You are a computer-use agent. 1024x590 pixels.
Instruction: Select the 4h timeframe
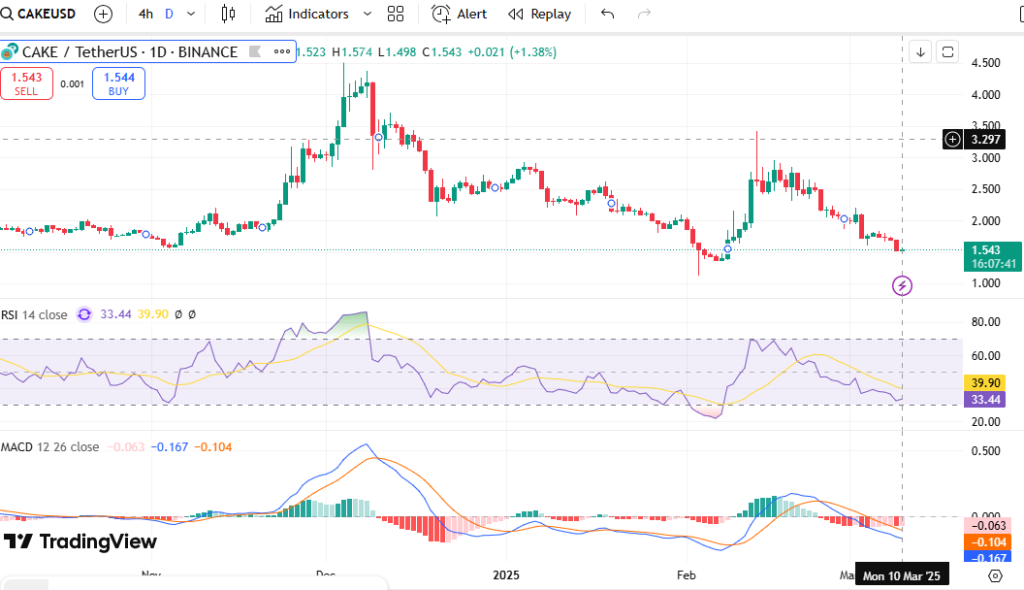pos(146,14)
